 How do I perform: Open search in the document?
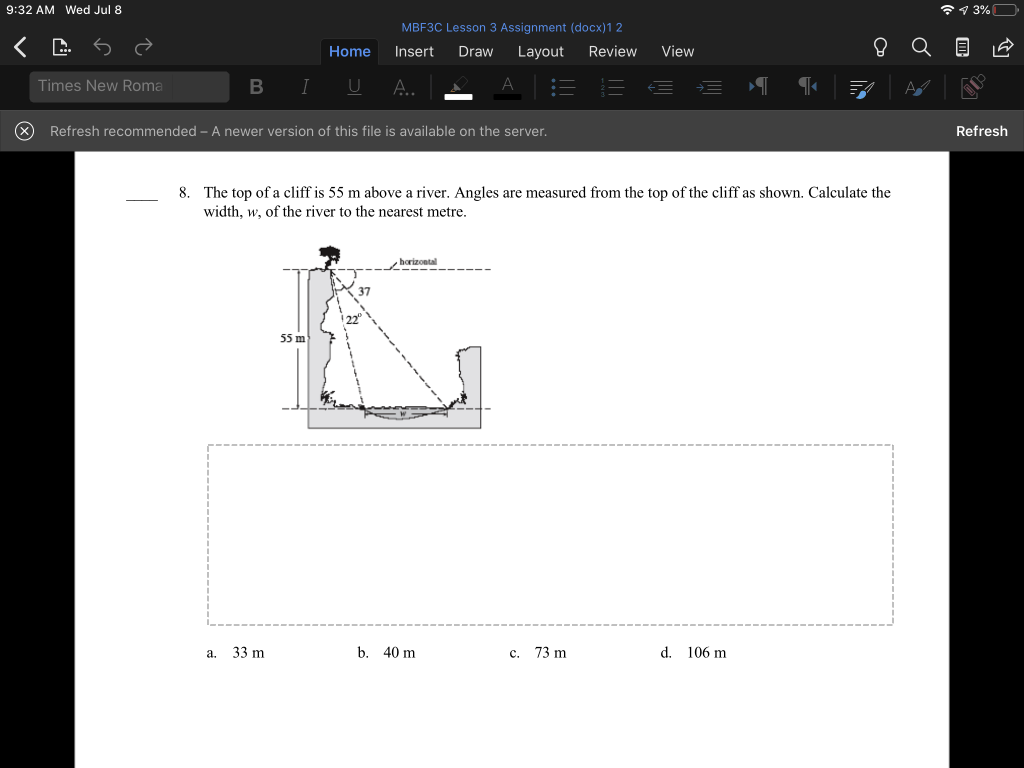[920, 46]
